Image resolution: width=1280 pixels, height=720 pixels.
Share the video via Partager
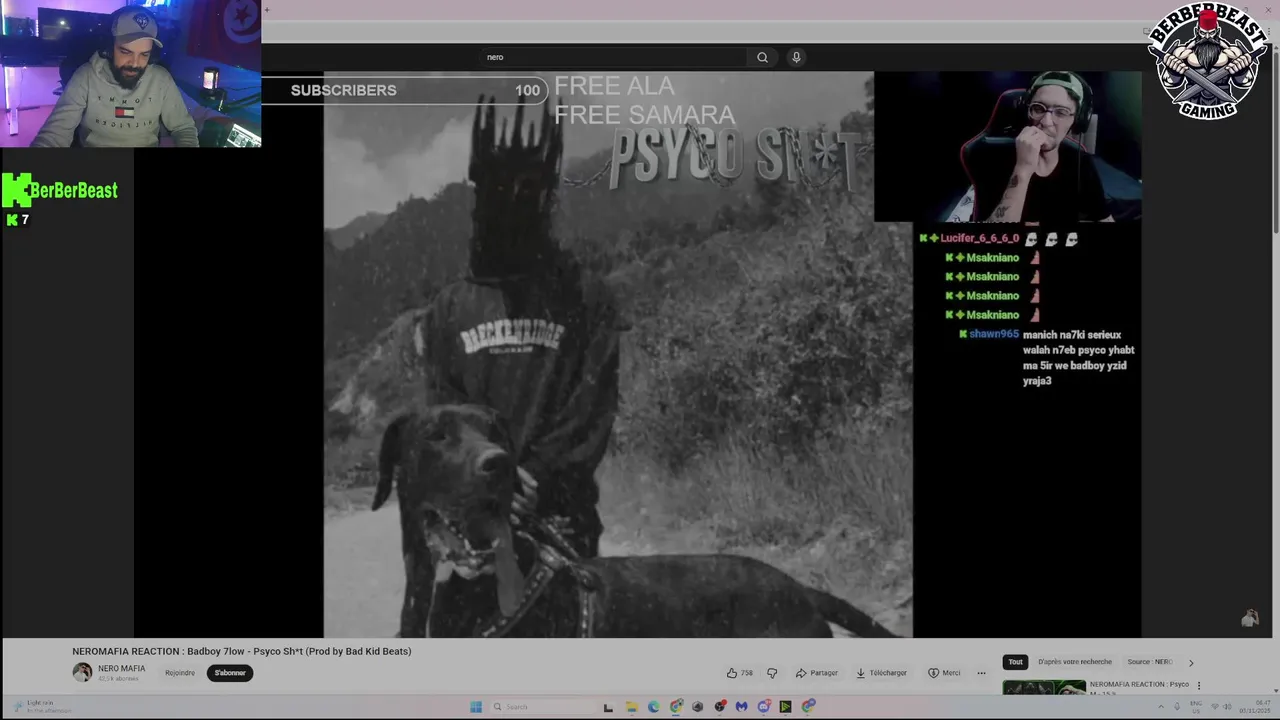coord(816,673)
